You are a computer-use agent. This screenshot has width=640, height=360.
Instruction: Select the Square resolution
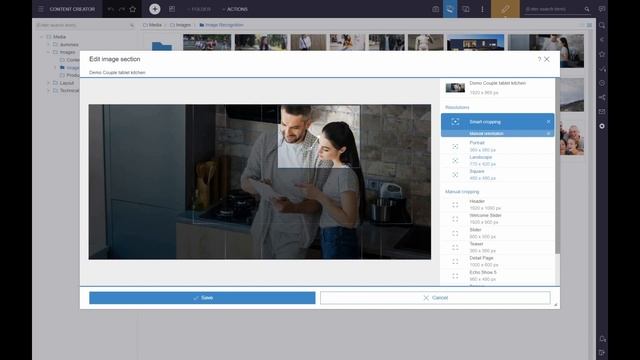(498, 175)
